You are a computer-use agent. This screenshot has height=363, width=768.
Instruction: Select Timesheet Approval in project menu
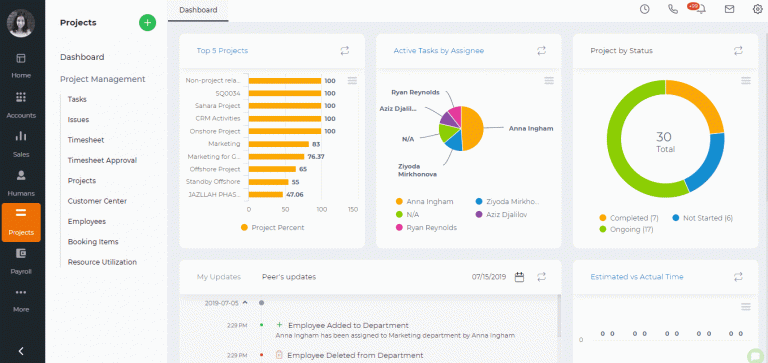point(102,160)
